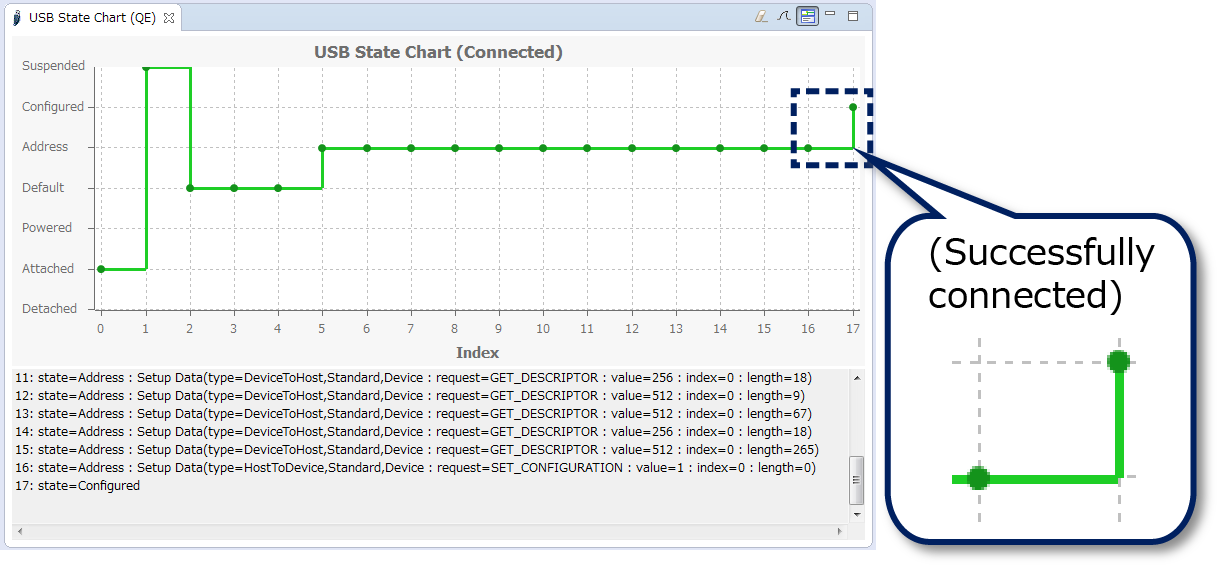The width and height of the screenshot is (1220, 570).
Task: Click x-axis tick label 17
Action: (852, 329)
